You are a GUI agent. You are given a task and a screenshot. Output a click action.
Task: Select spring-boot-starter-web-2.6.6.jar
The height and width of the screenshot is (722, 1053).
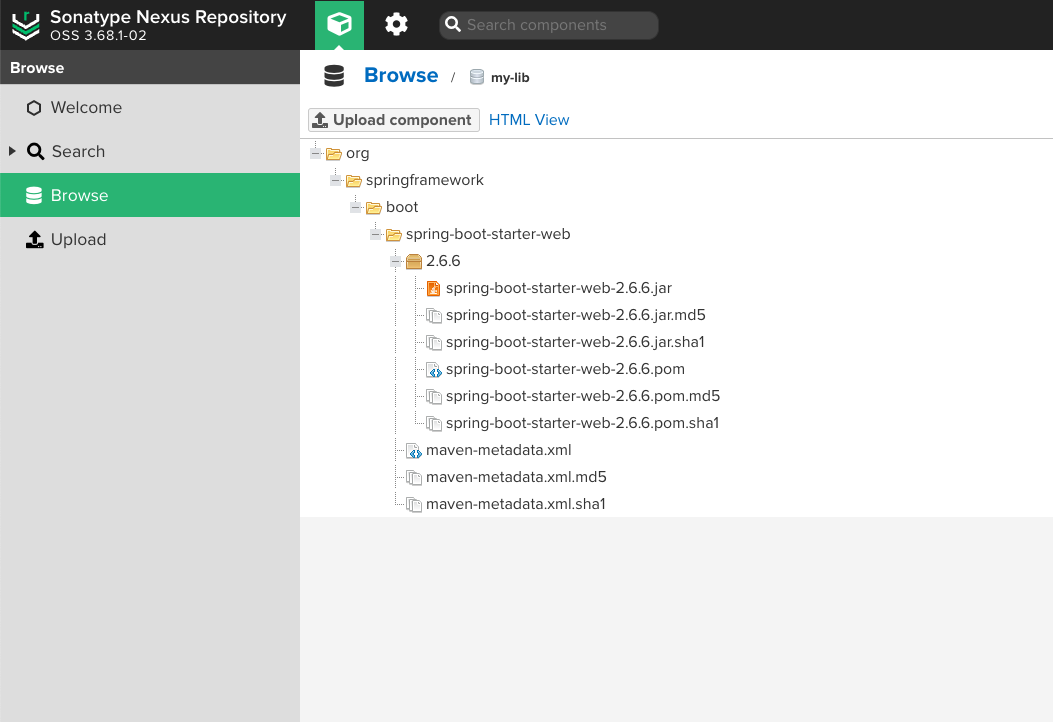click(x=559, y=287)
